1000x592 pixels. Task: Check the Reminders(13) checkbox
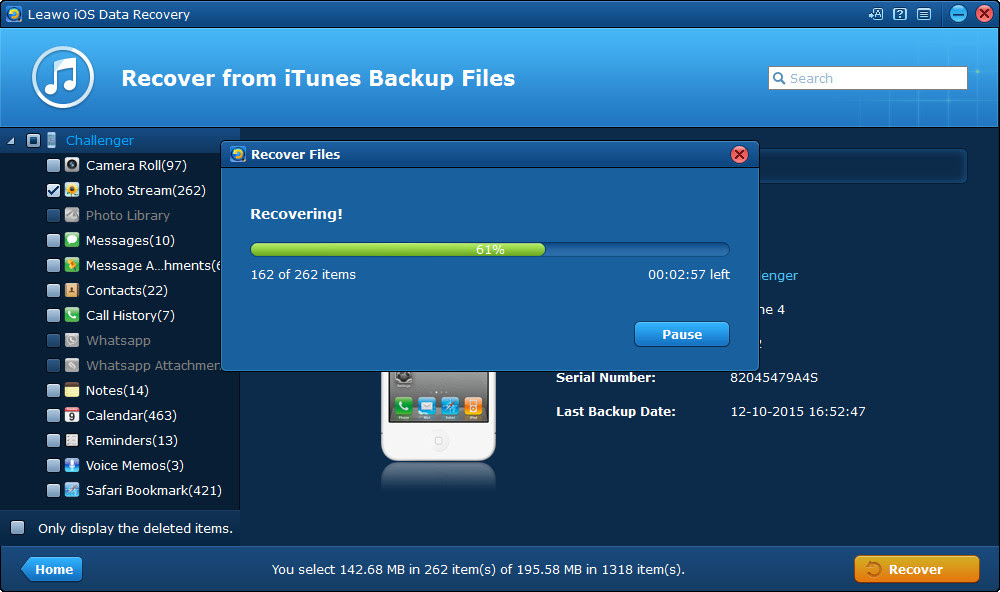coord(54,440)
